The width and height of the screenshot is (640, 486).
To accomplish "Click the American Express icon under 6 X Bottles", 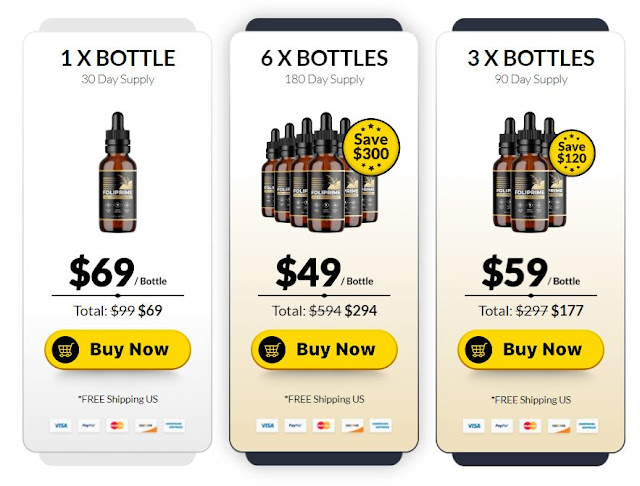I will (x=380, y=426).
